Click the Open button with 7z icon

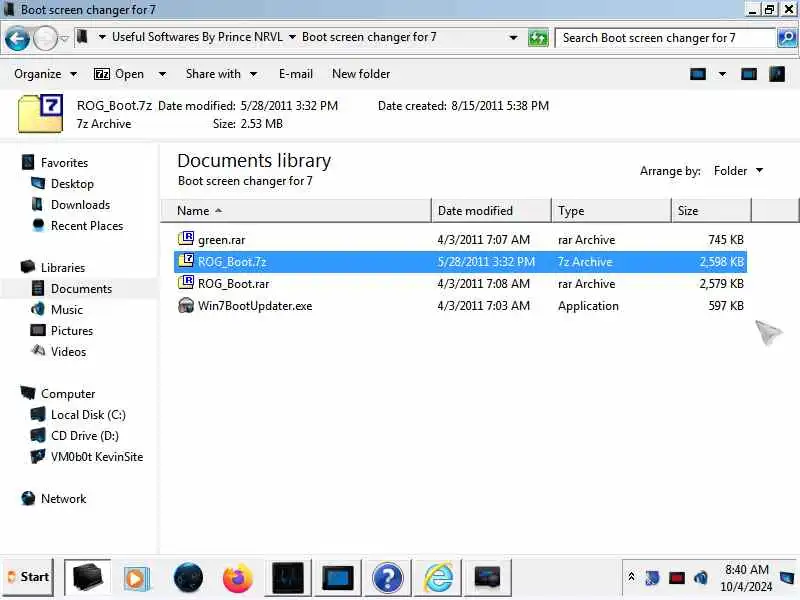coord(119,74)
